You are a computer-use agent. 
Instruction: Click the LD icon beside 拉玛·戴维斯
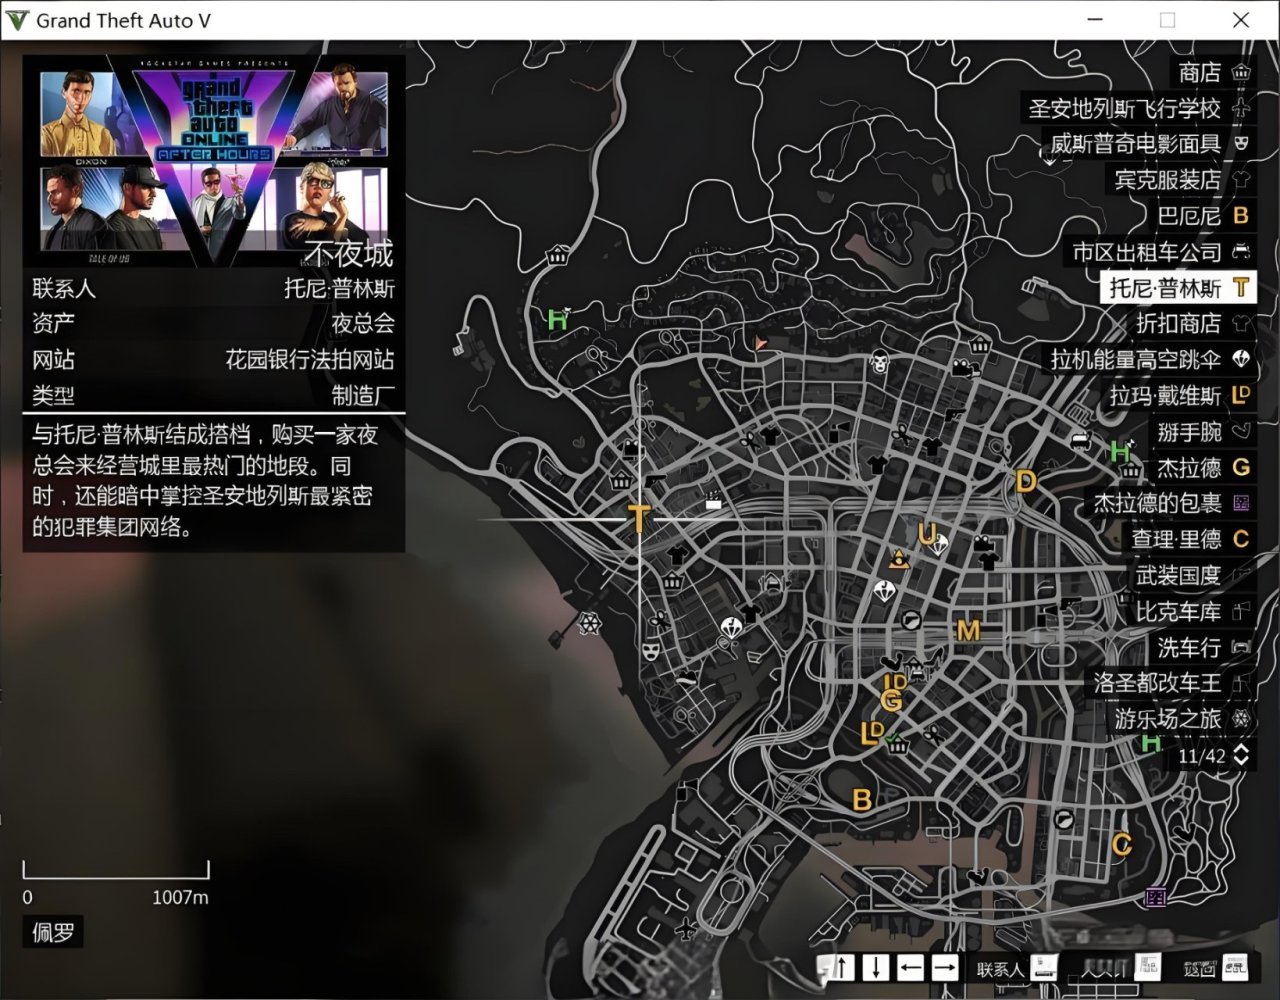(x=1241, y=395)
